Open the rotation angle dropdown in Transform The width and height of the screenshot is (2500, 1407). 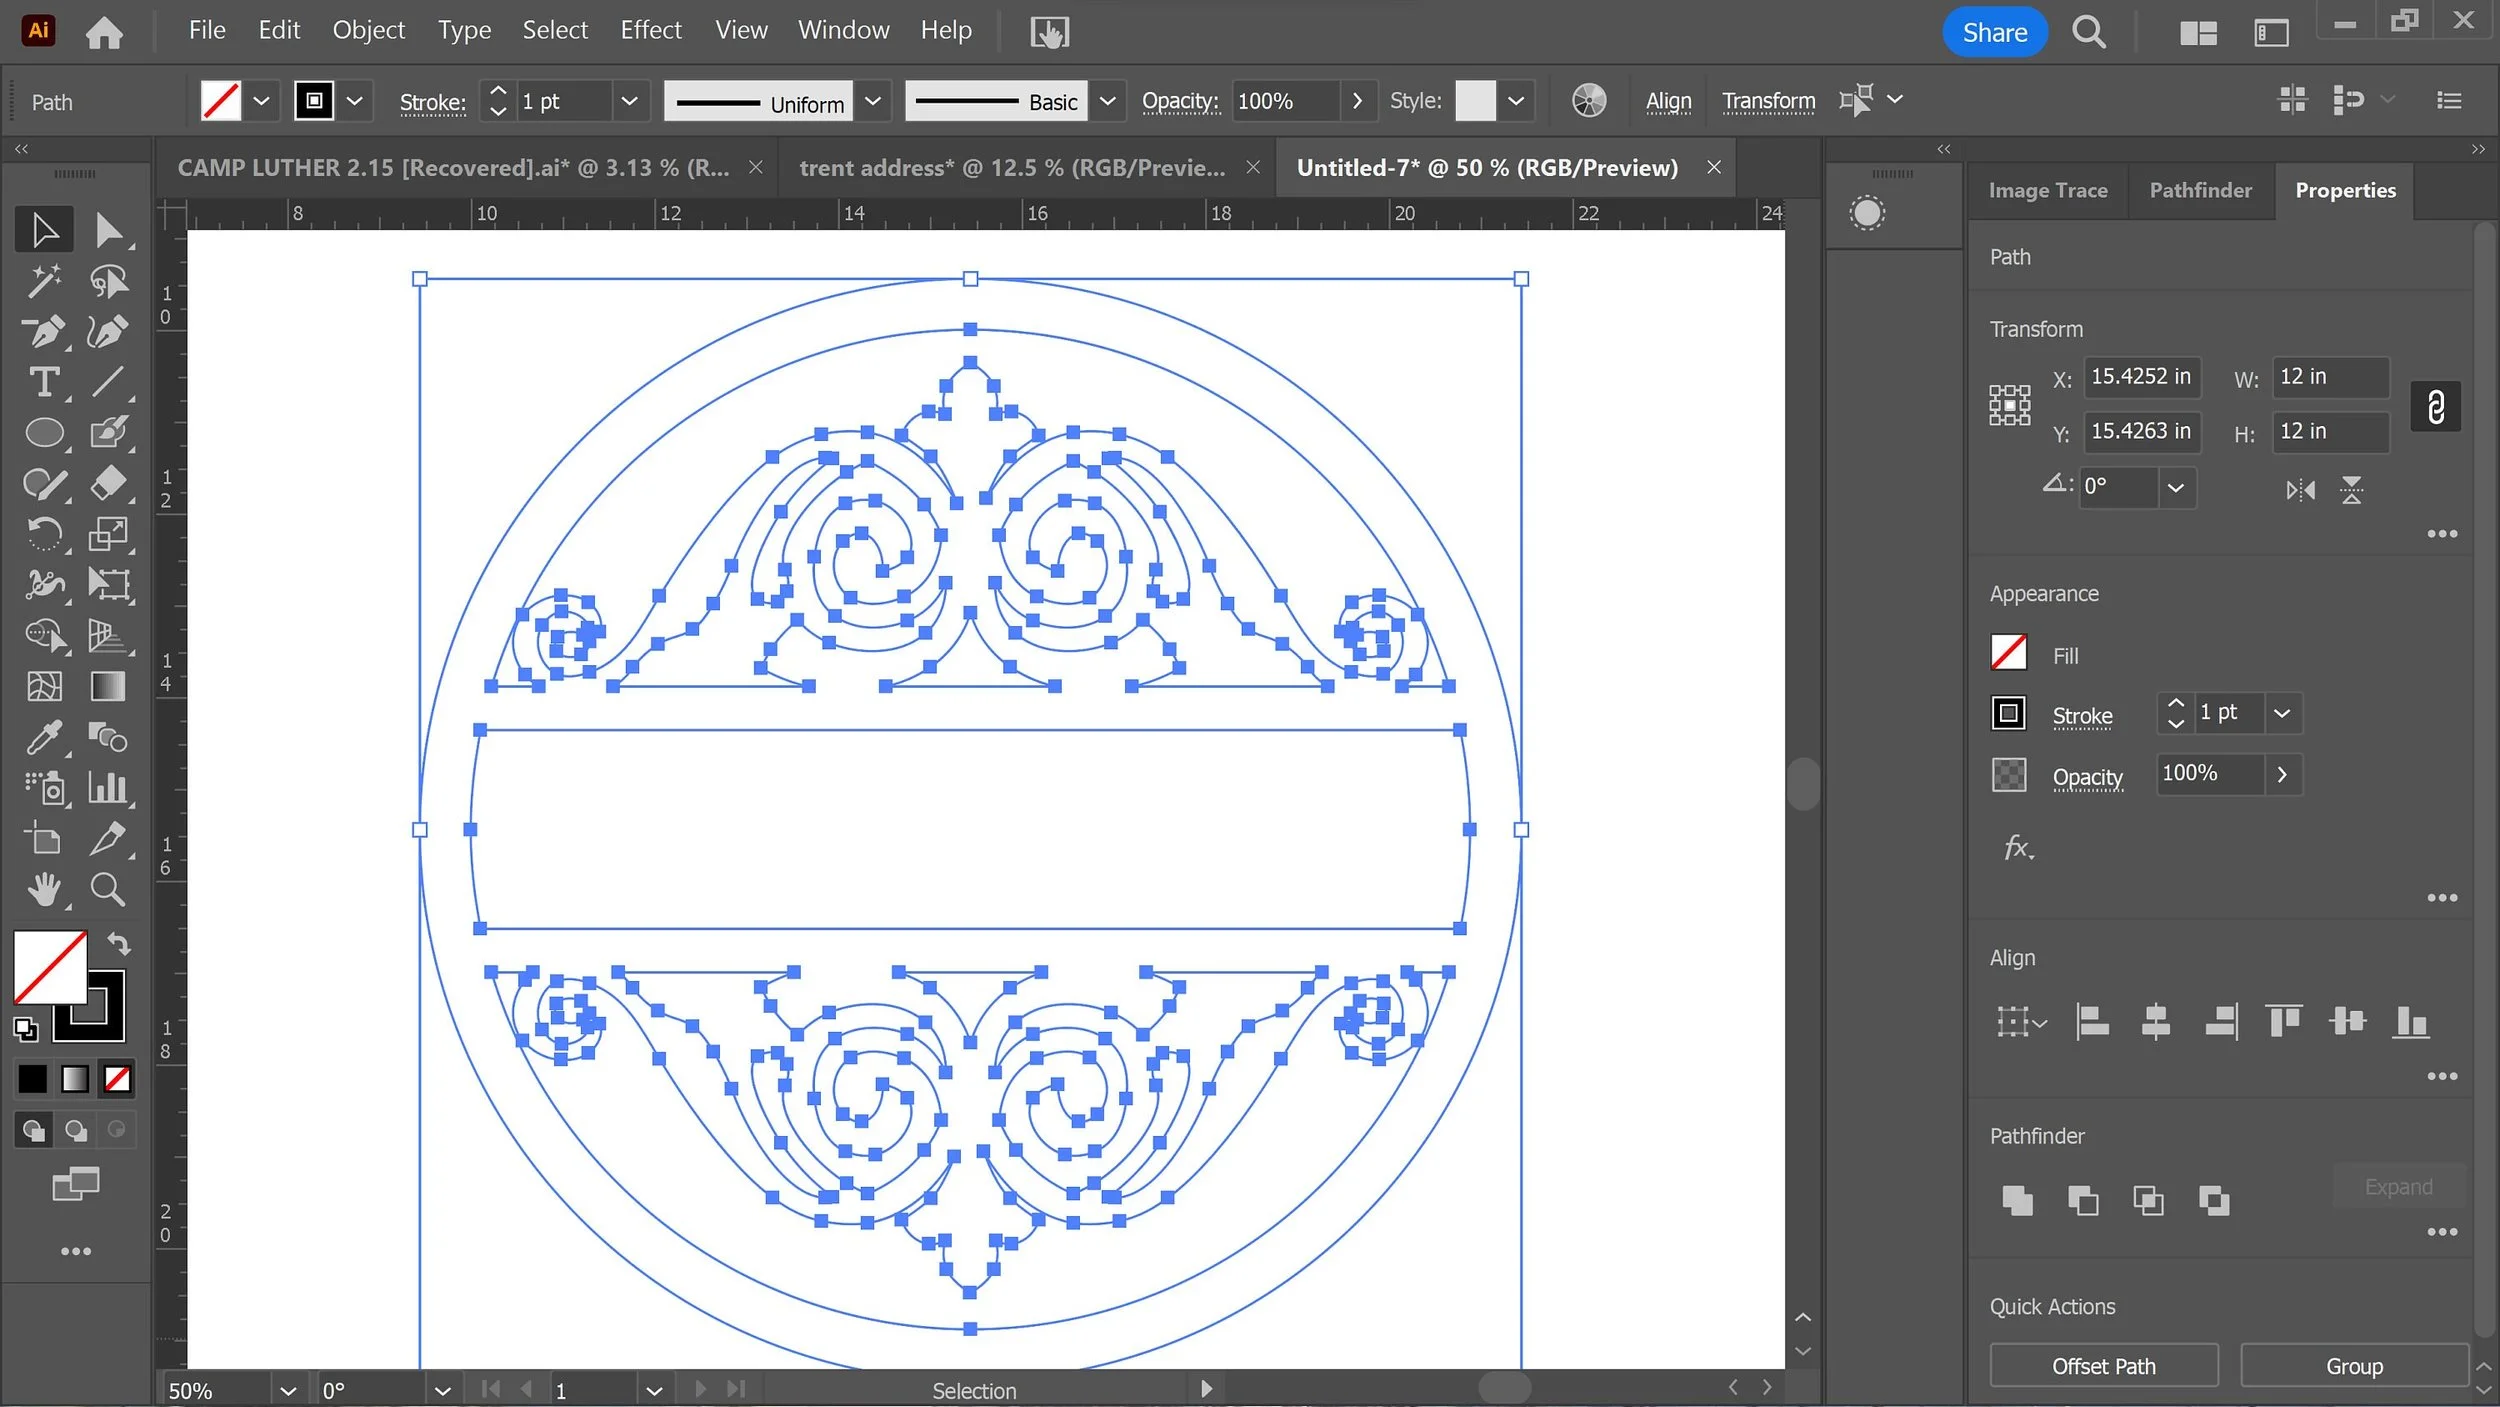point(2175,488)
